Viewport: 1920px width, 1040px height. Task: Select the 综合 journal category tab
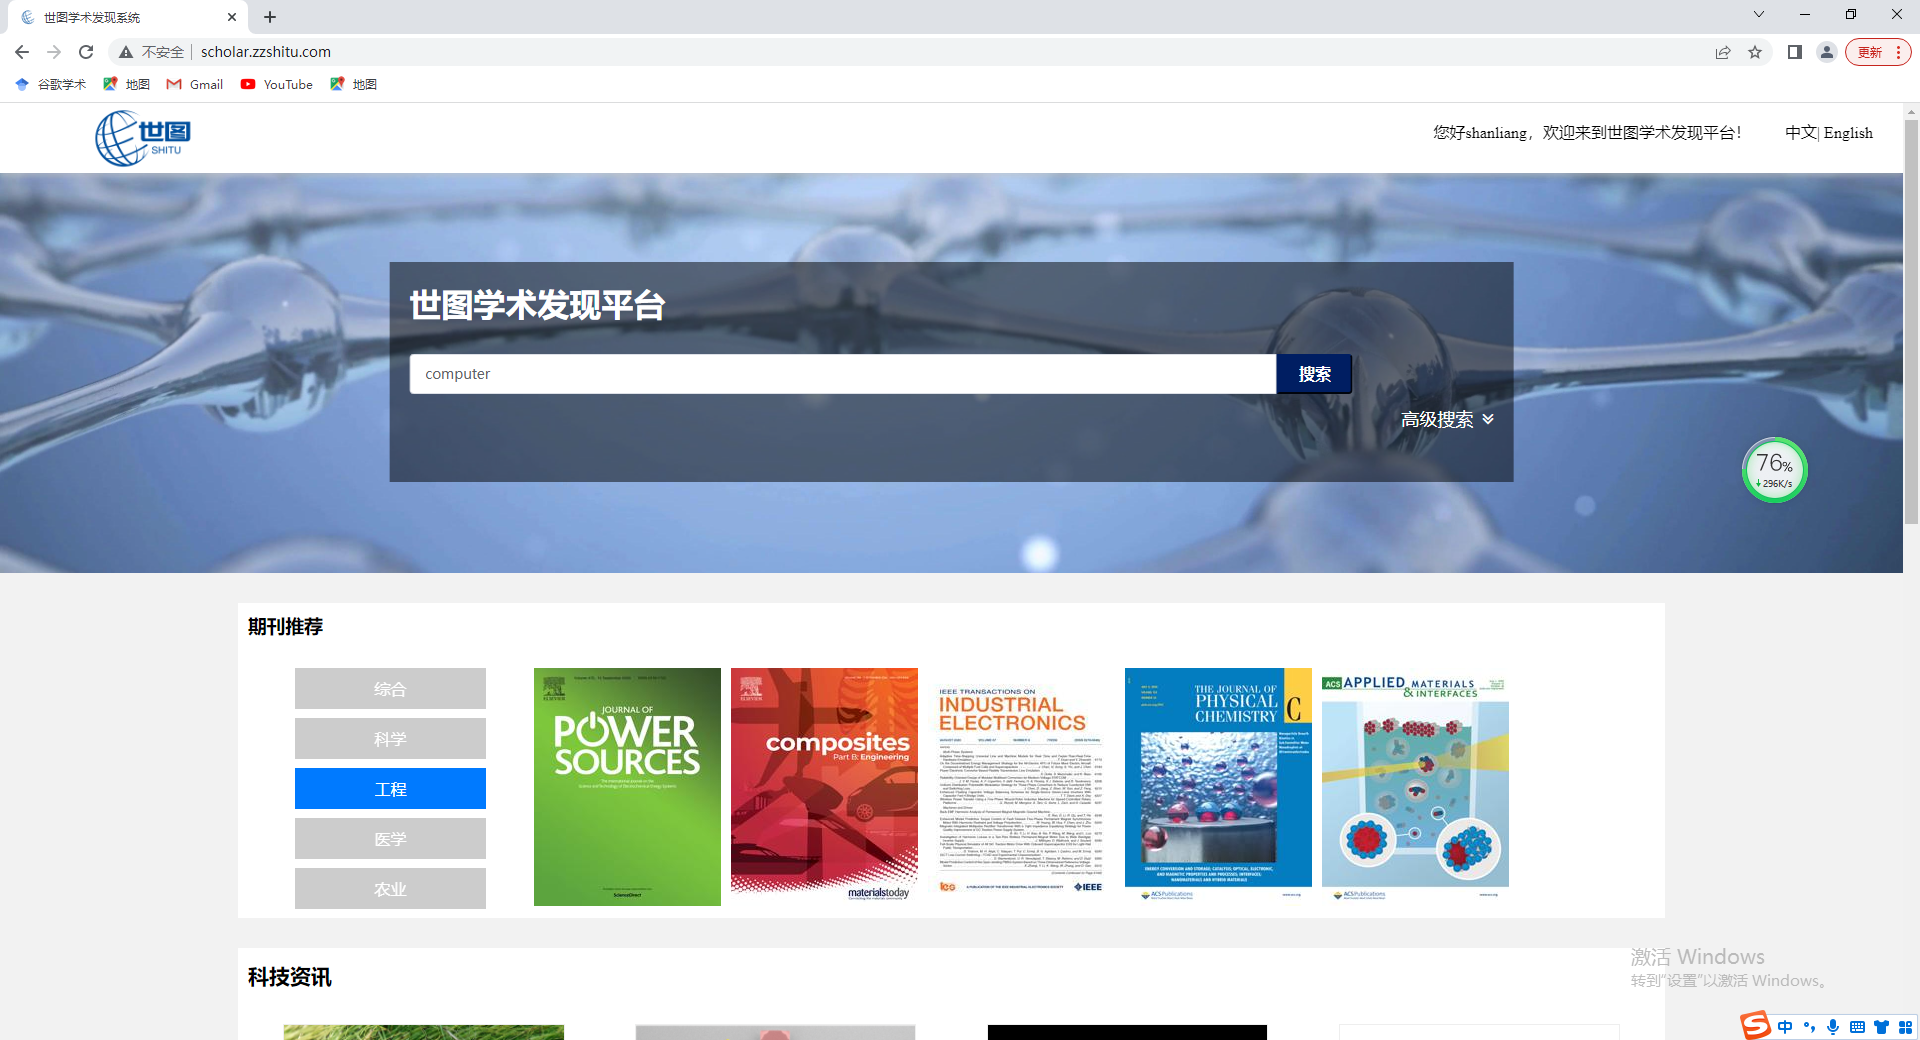(390, 689)
